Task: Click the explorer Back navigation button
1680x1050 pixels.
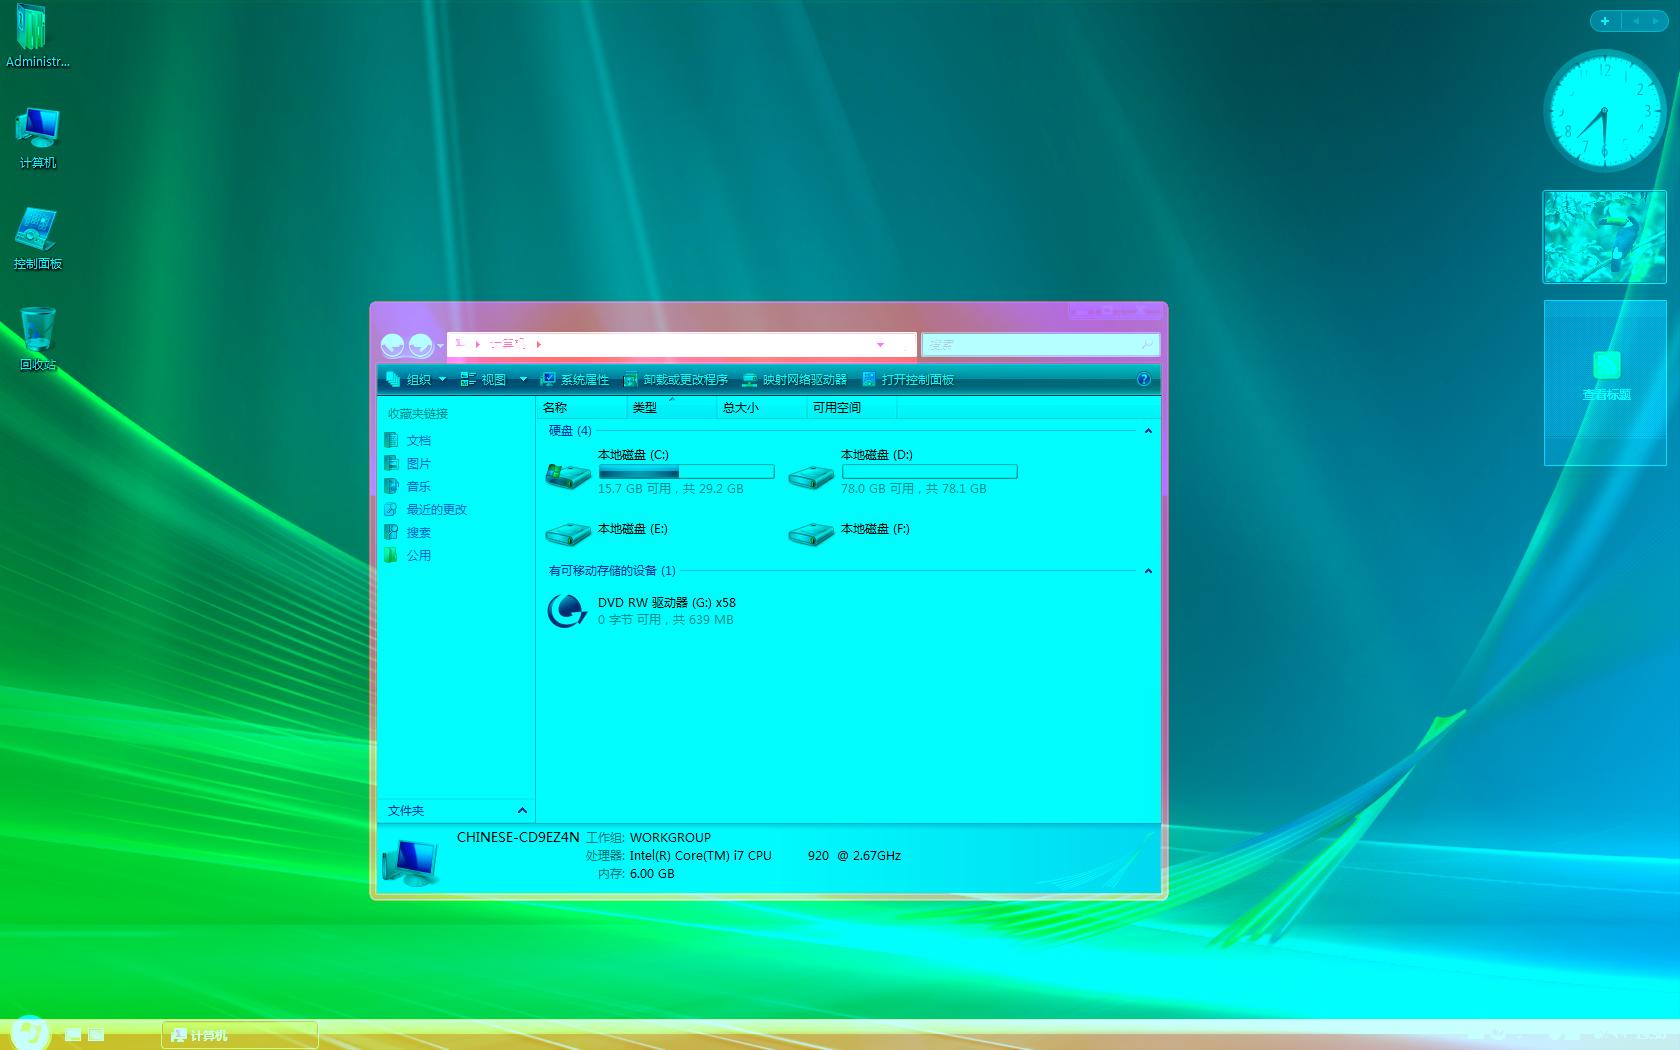Action: [392, 345]
